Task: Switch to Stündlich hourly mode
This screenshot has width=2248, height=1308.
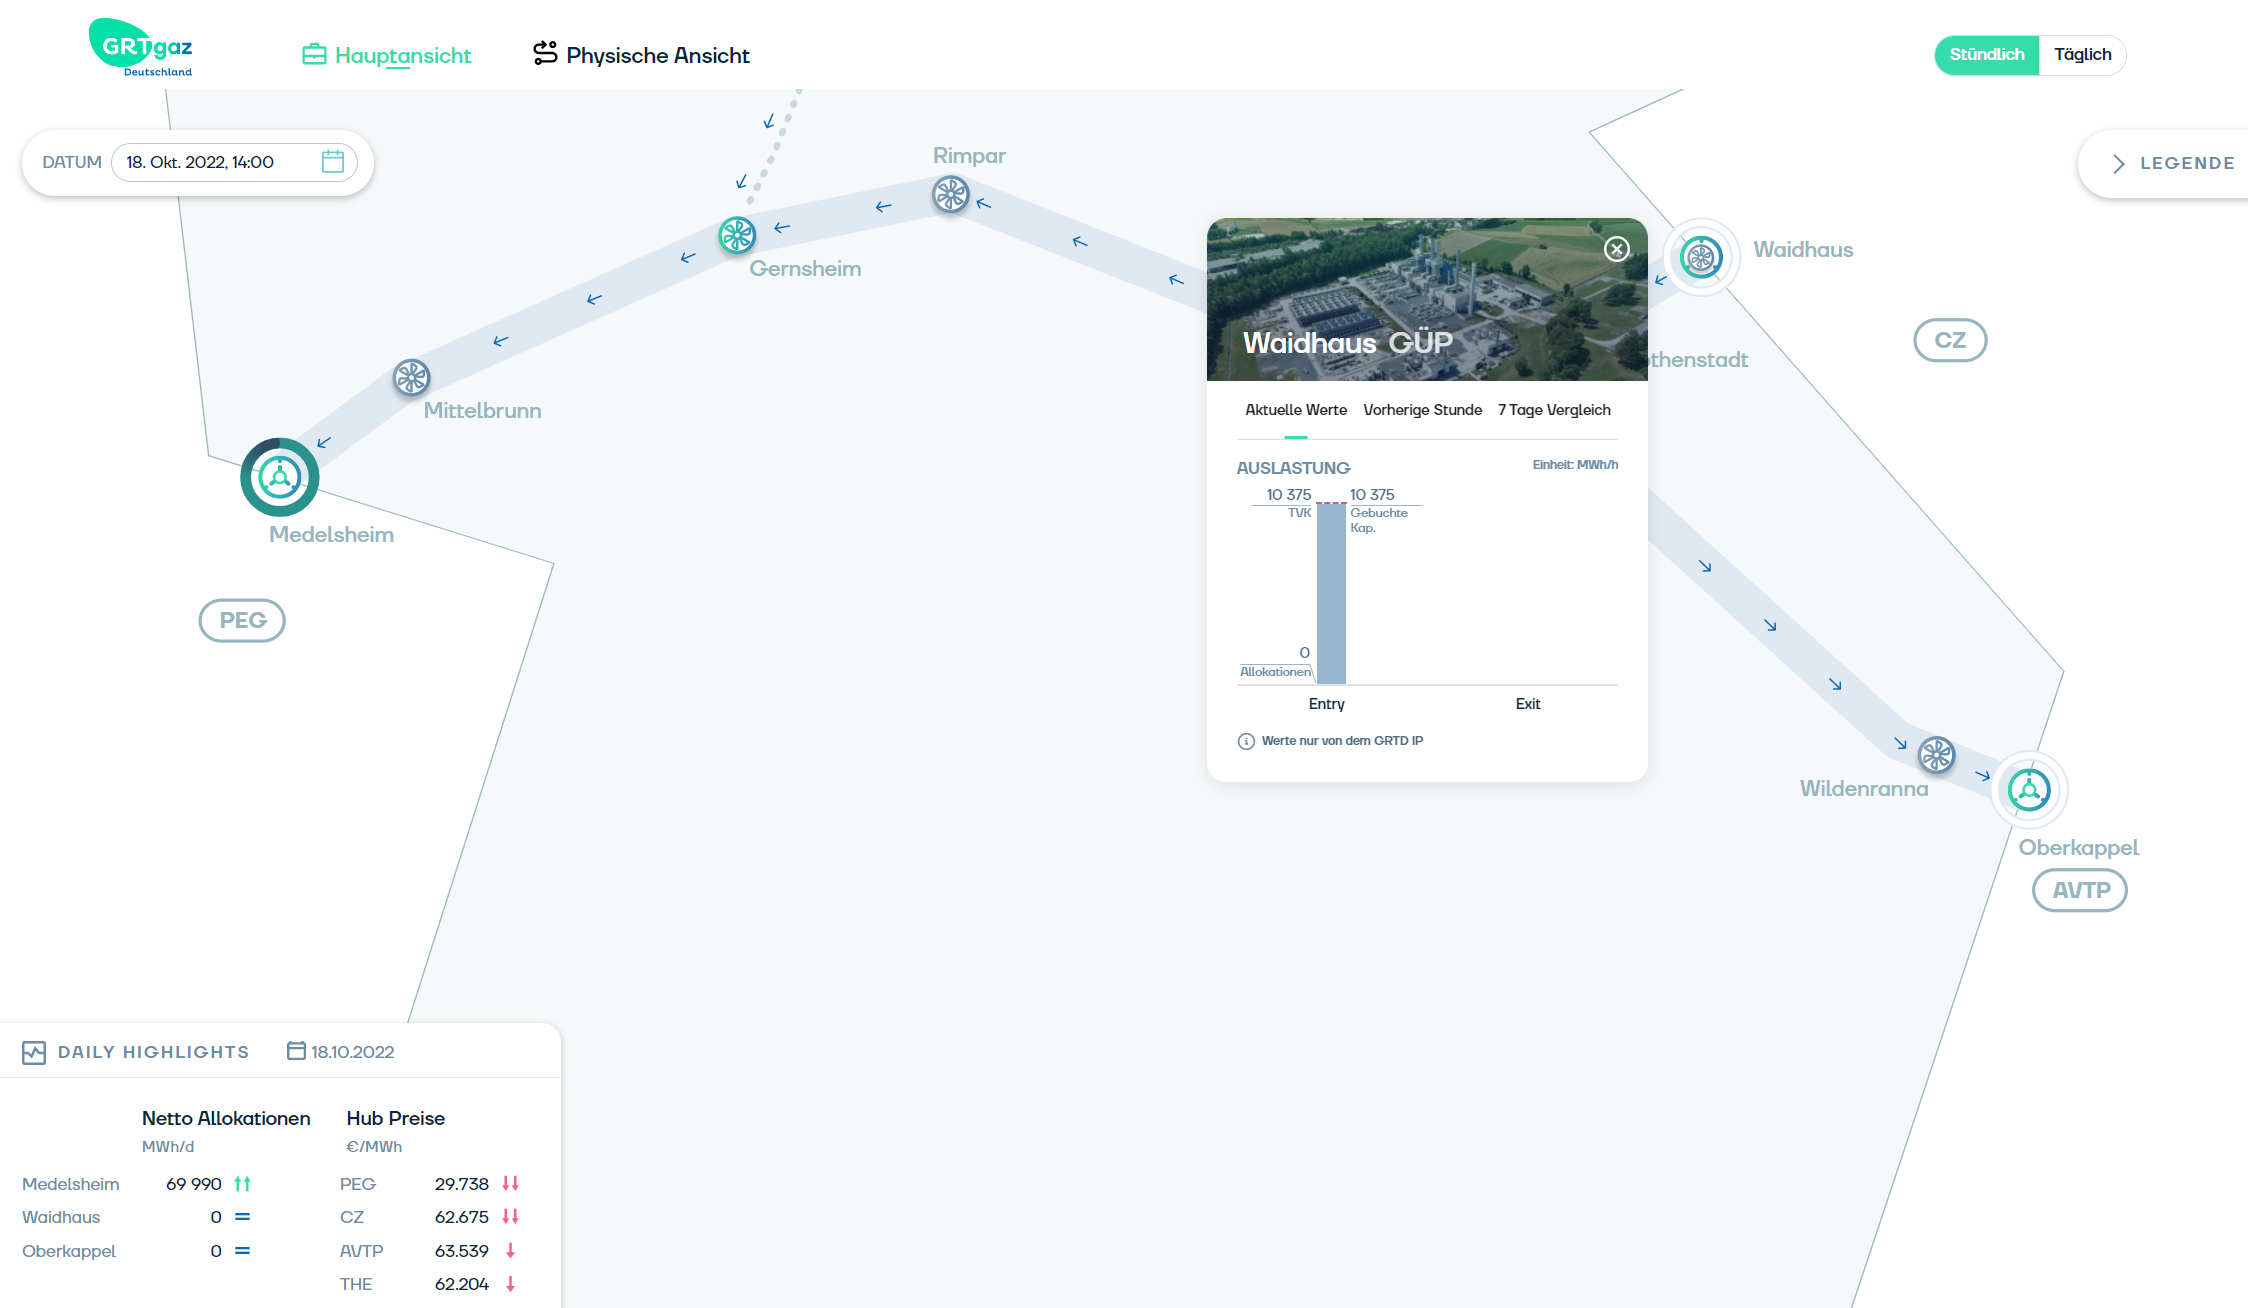Action: pyautogui.click(x=1986, y=55)
